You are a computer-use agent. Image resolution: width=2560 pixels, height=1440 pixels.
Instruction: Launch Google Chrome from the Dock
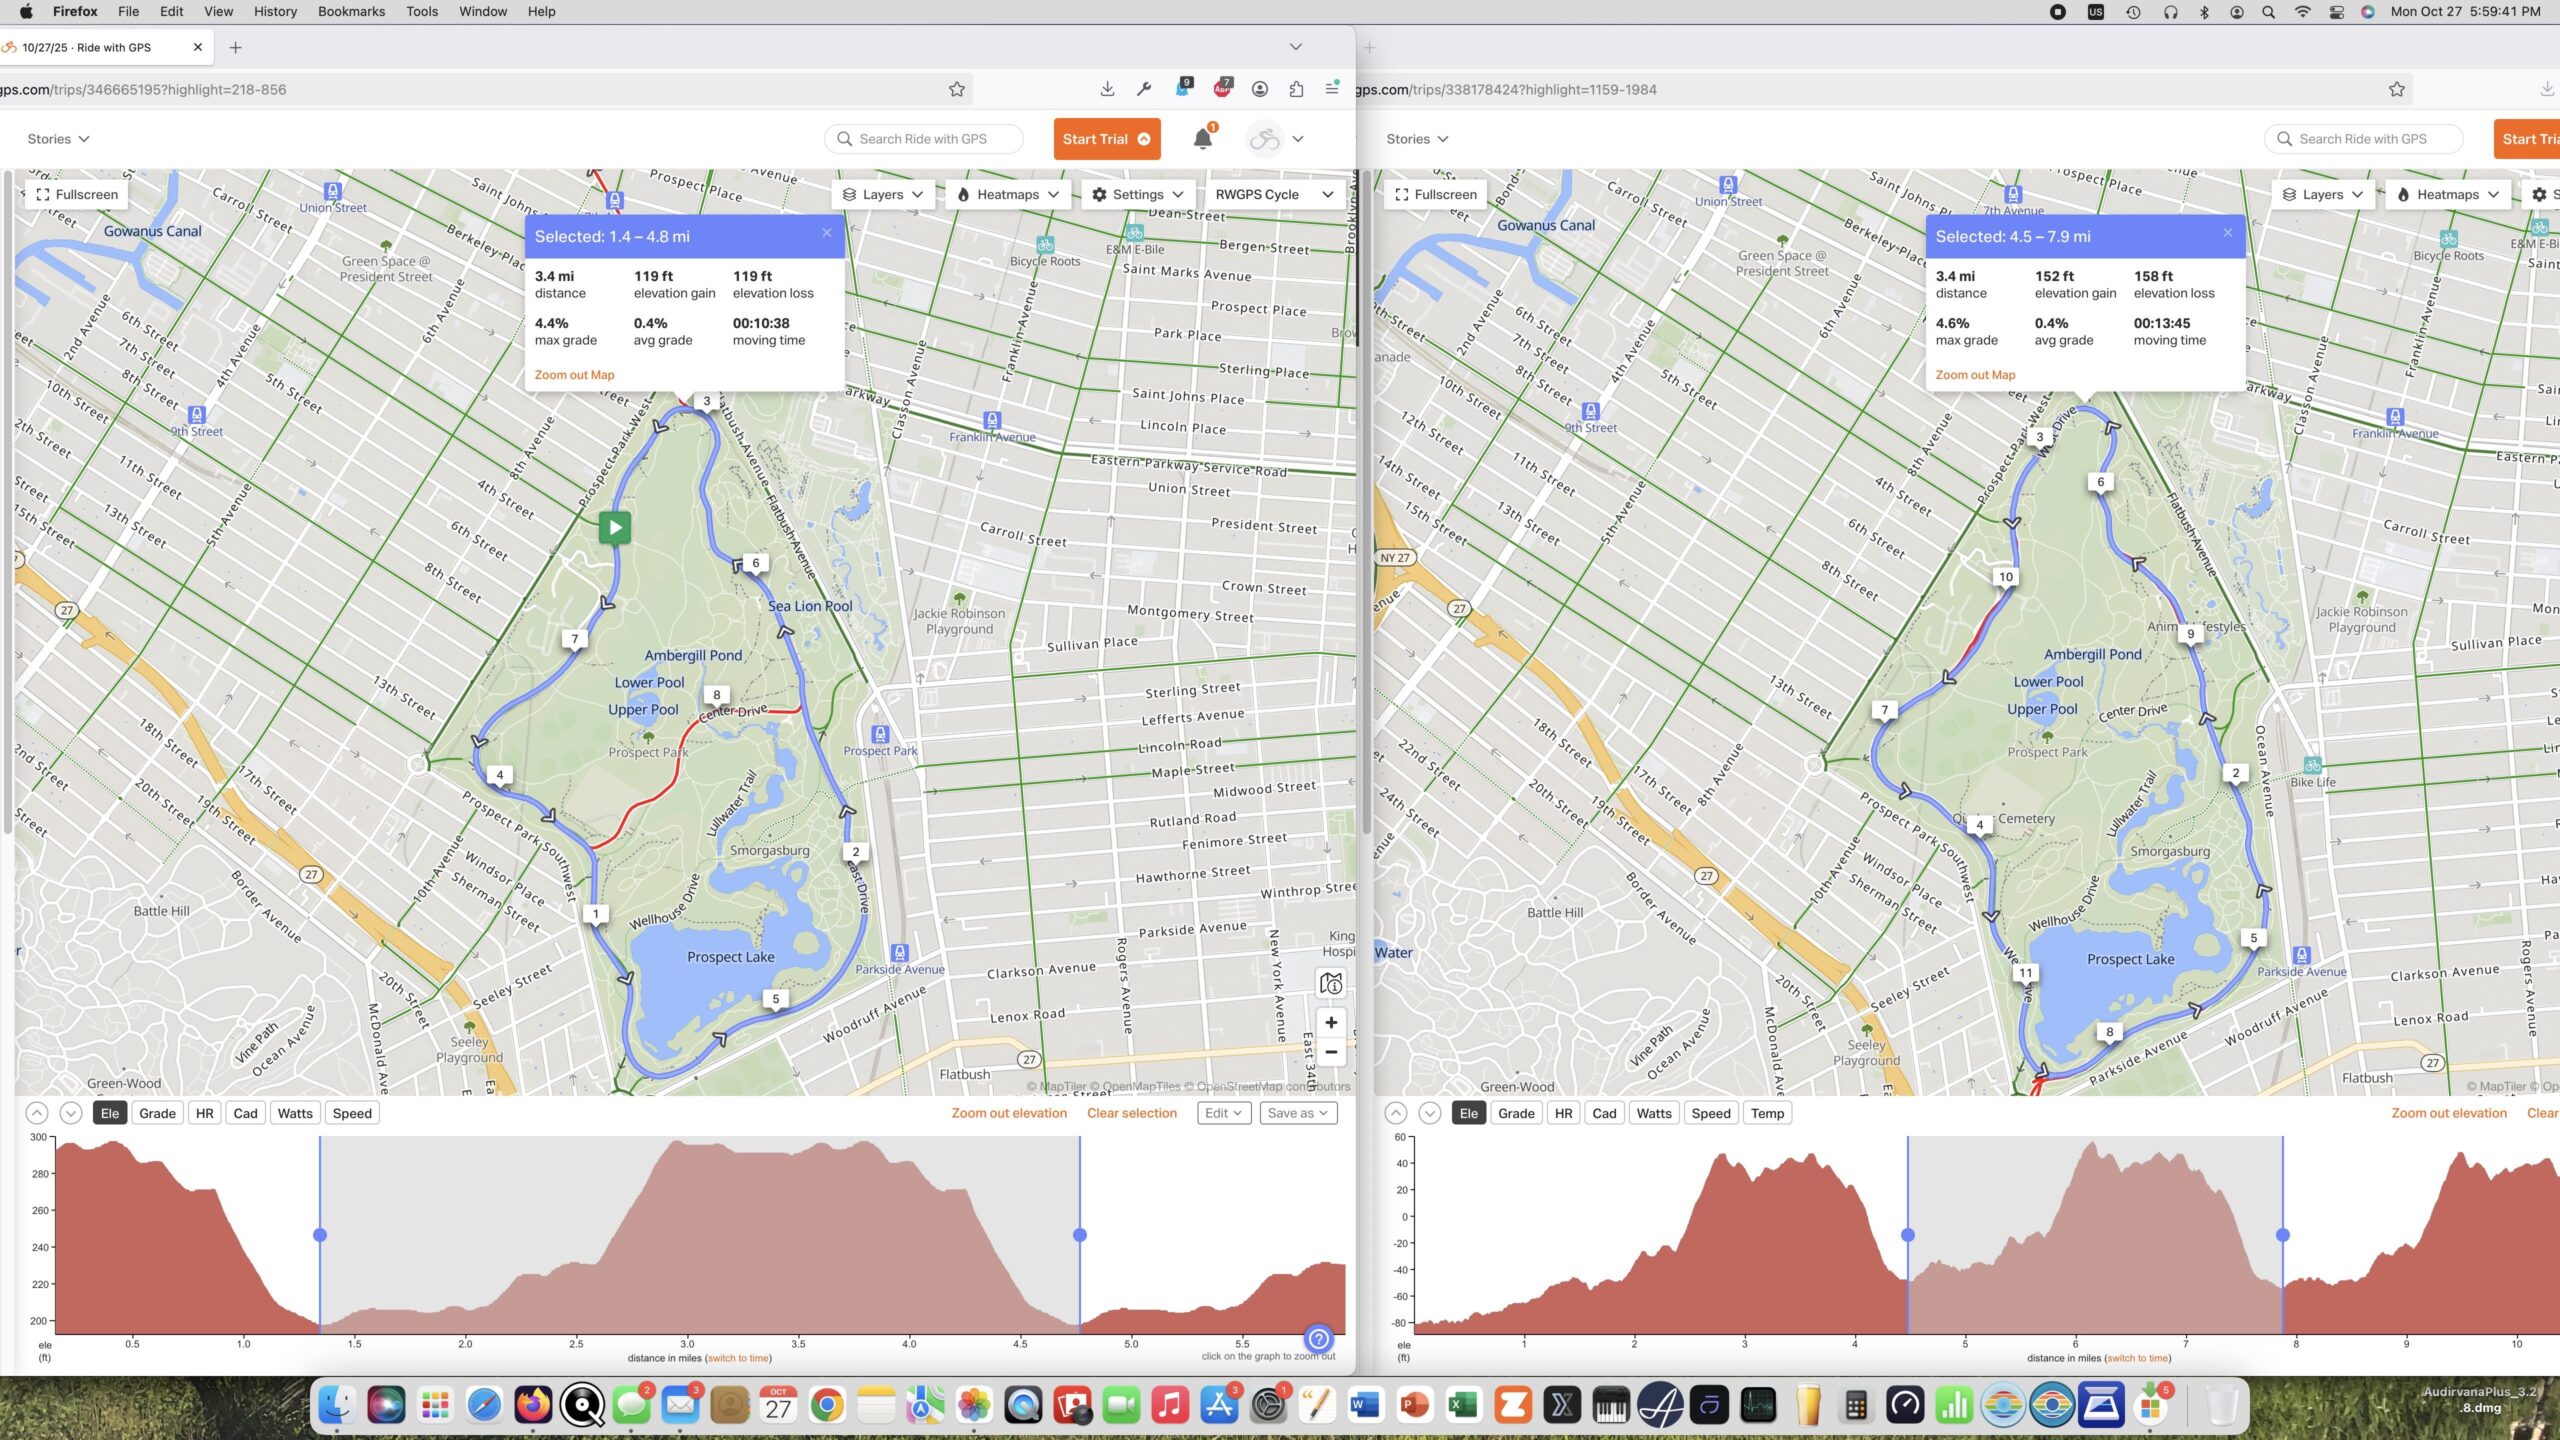tap(827, 1406)
